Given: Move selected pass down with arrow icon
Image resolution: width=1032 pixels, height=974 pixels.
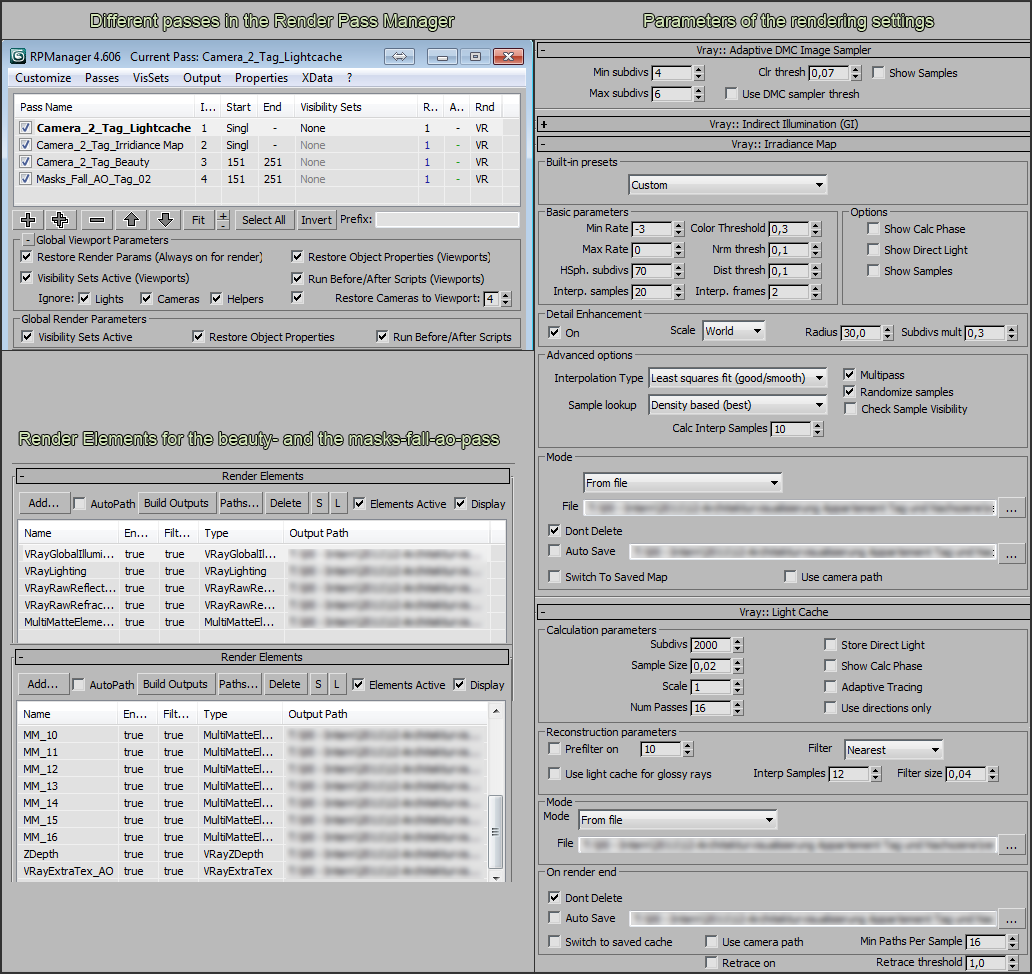Looking at the screenshot, I should [x=165, y=220].
